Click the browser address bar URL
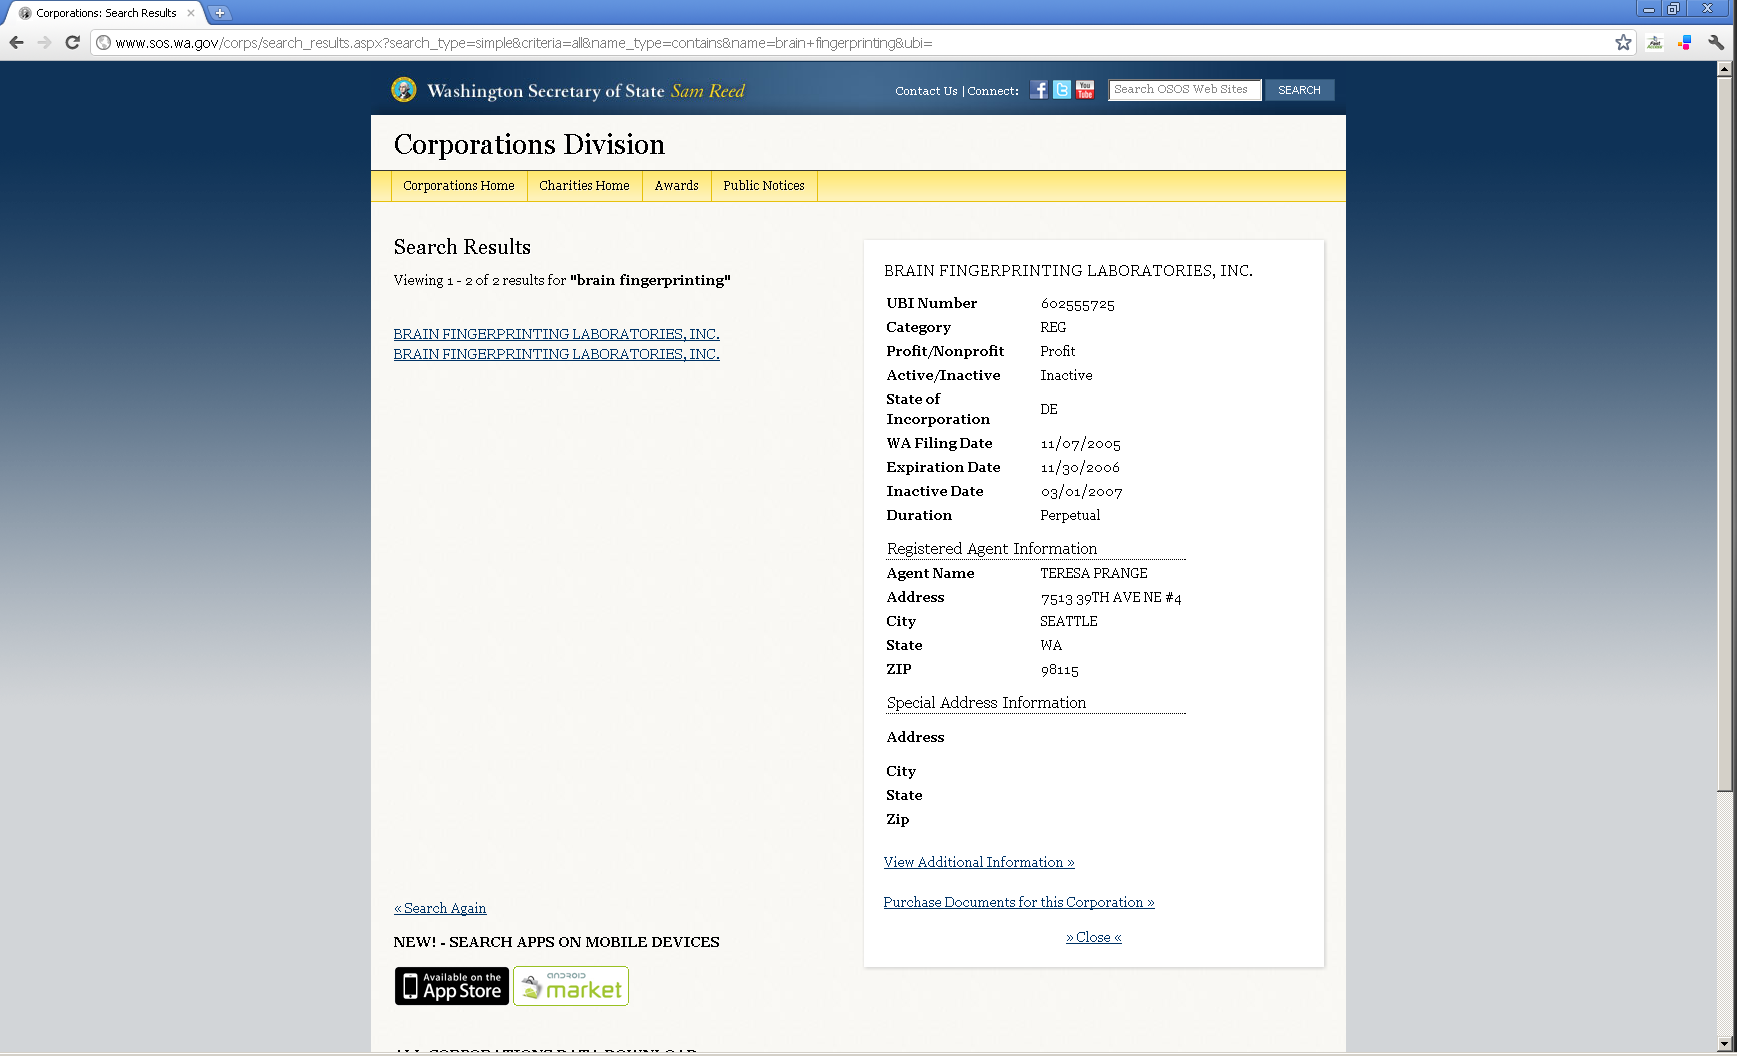1737x1056 pixels. click(524, 43)
